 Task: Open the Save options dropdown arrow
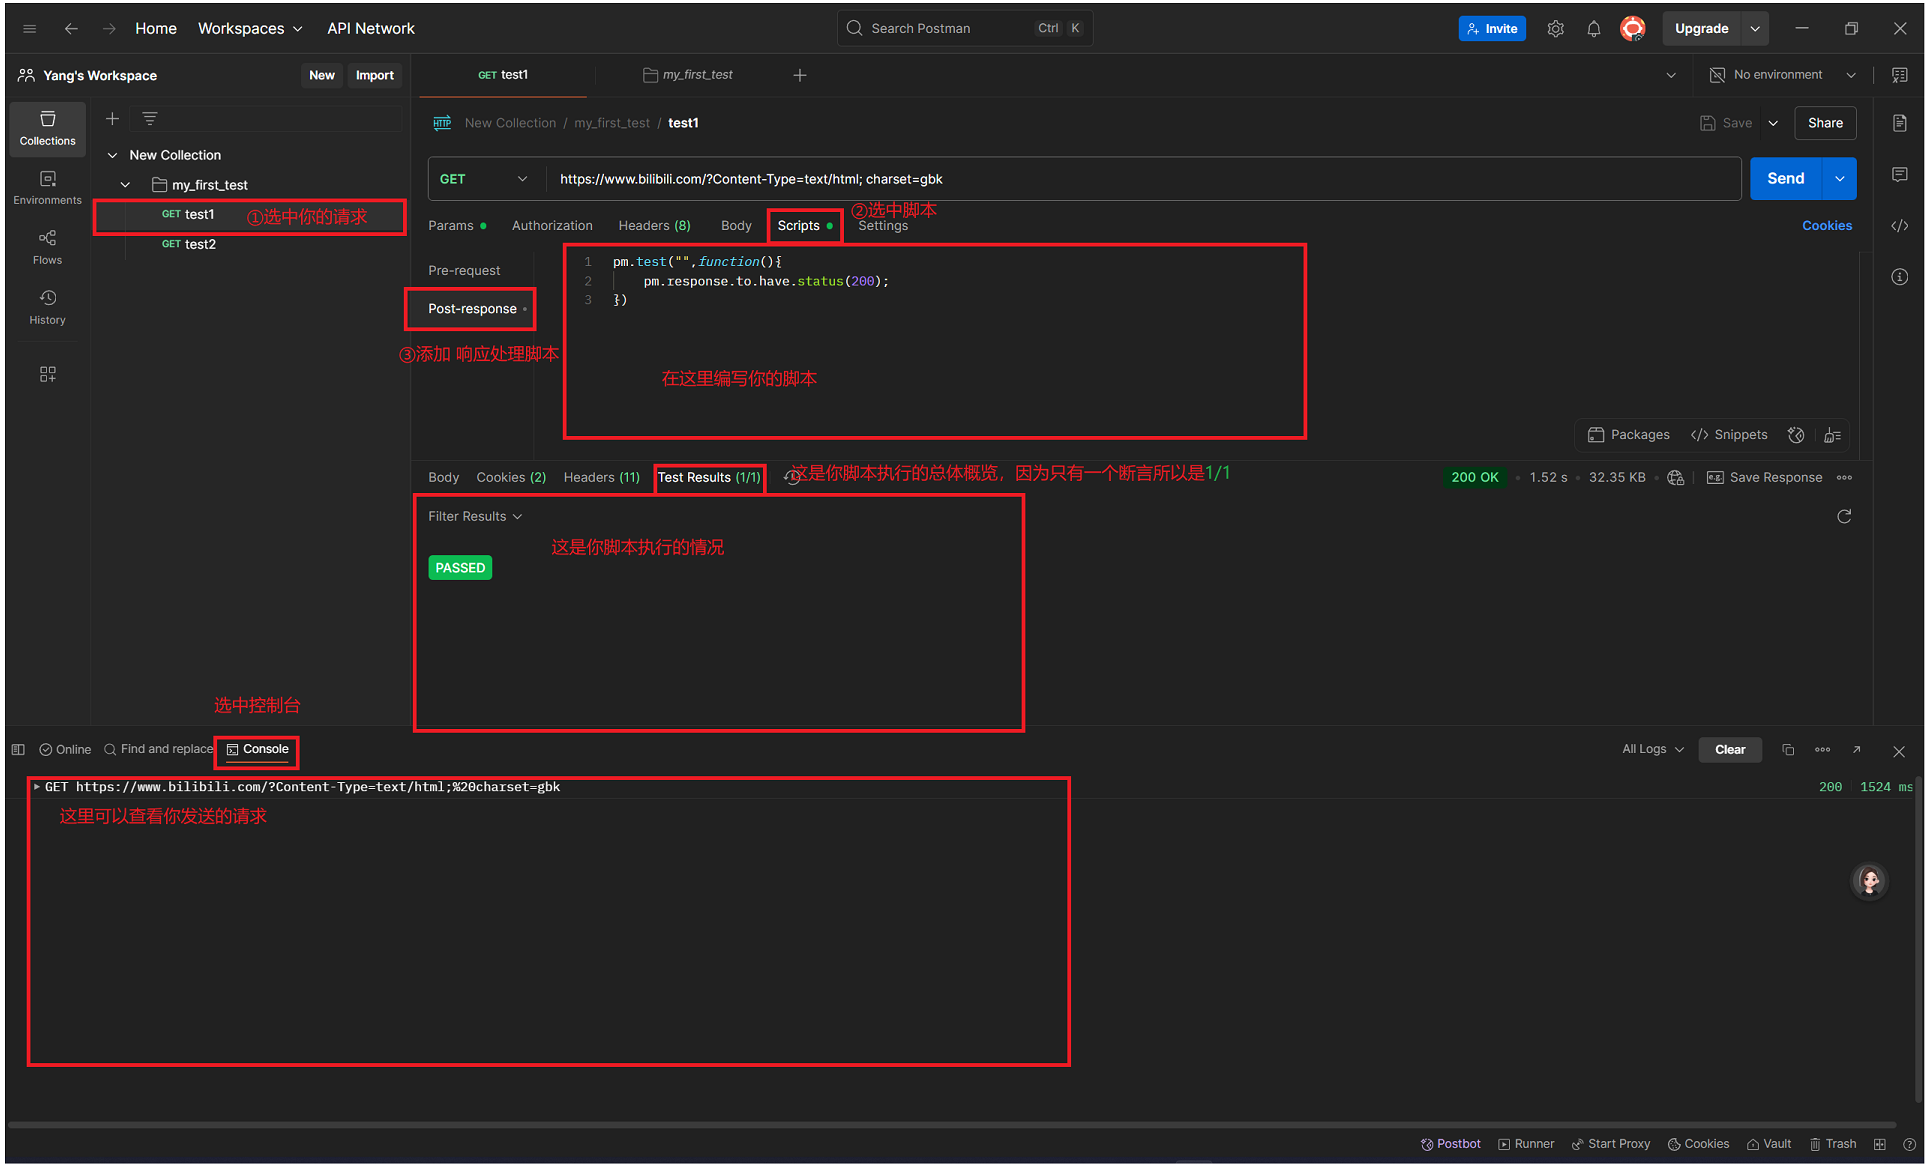coord(1773,123)
